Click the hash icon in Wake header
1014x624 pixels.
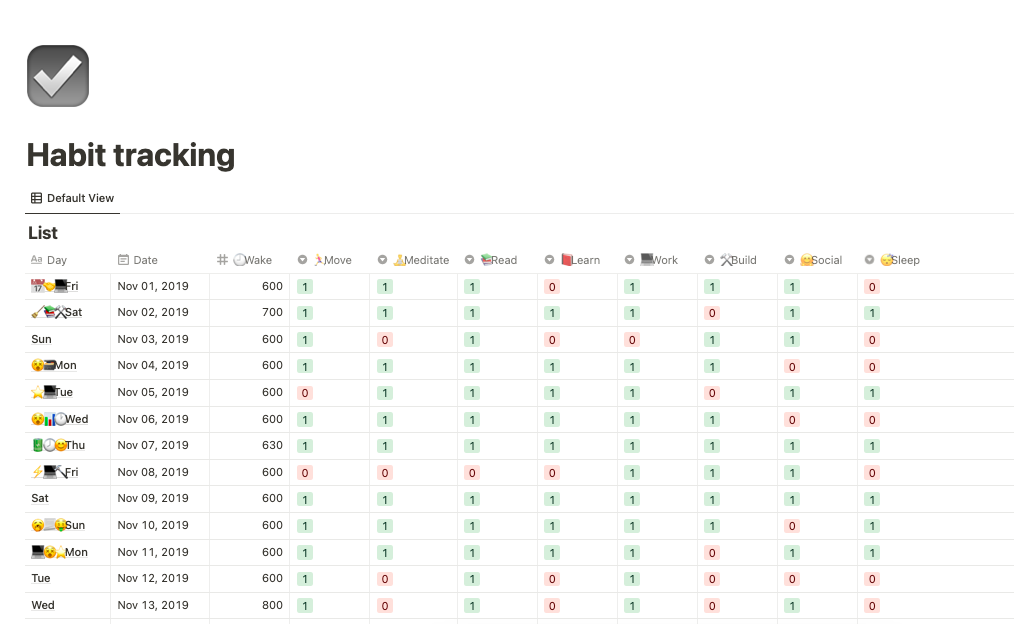[x=223, y=260]
